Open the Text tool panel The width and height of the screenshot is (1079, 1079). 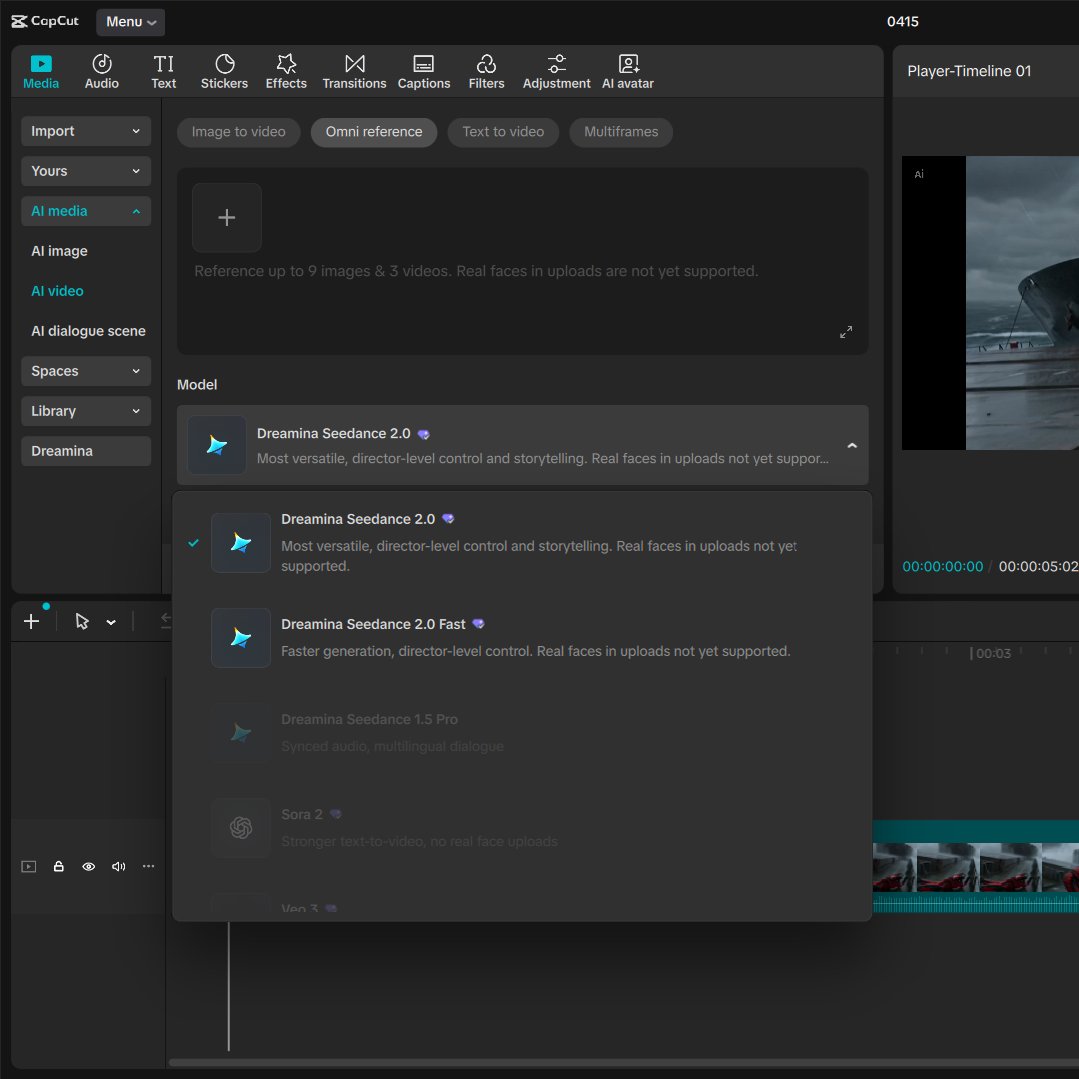[163, 72]
